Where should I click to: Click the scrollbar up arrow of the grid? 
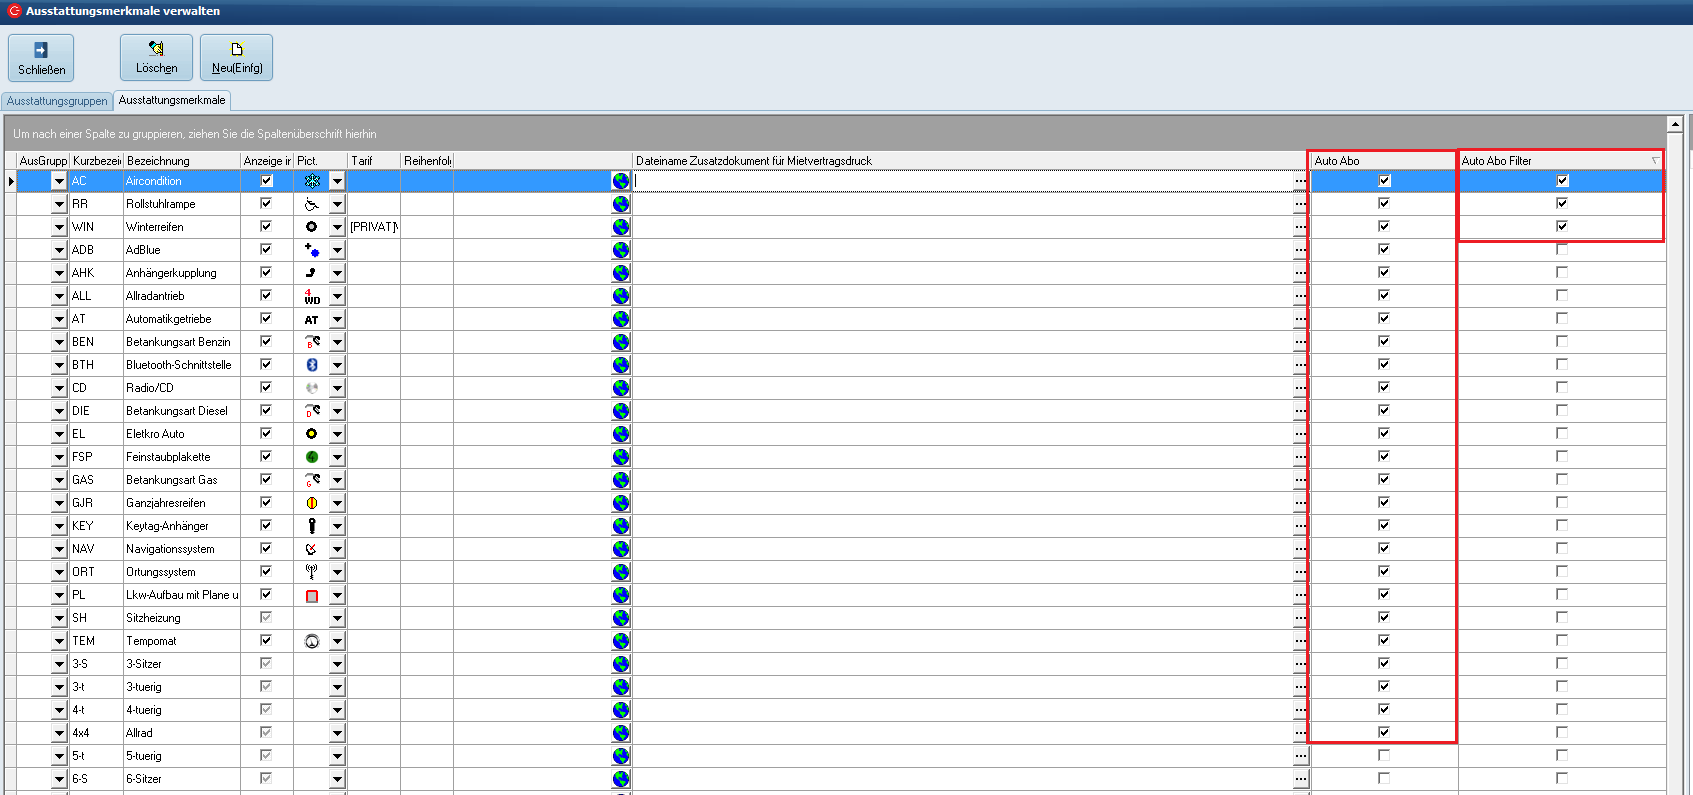[1675, 124]
